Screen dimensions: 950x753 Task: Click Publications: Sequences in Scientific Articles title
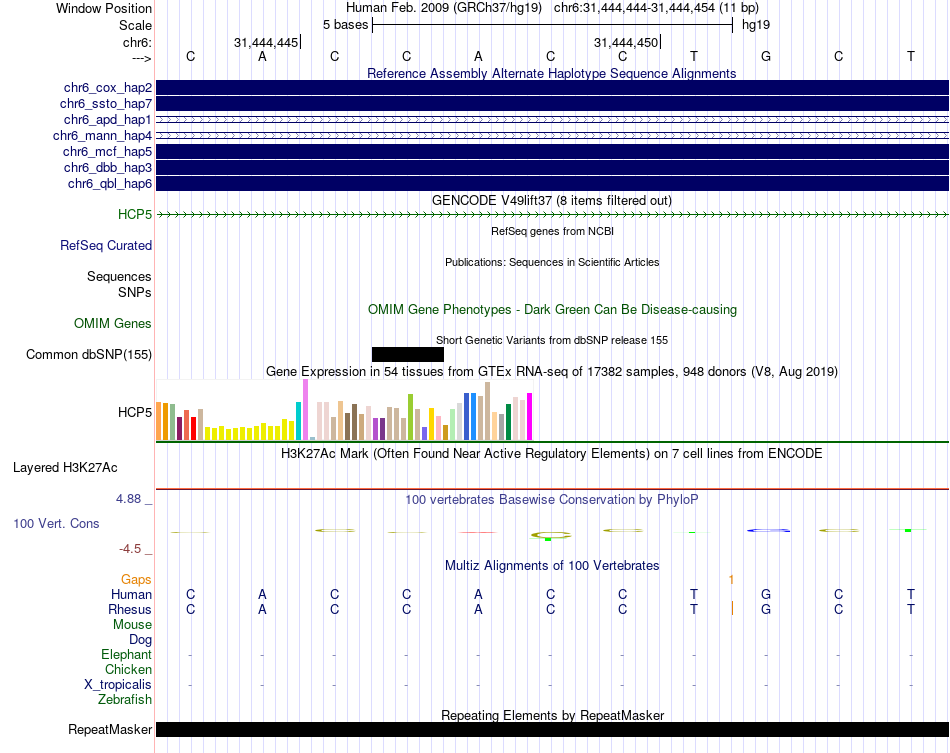click(x=552, y=262)
